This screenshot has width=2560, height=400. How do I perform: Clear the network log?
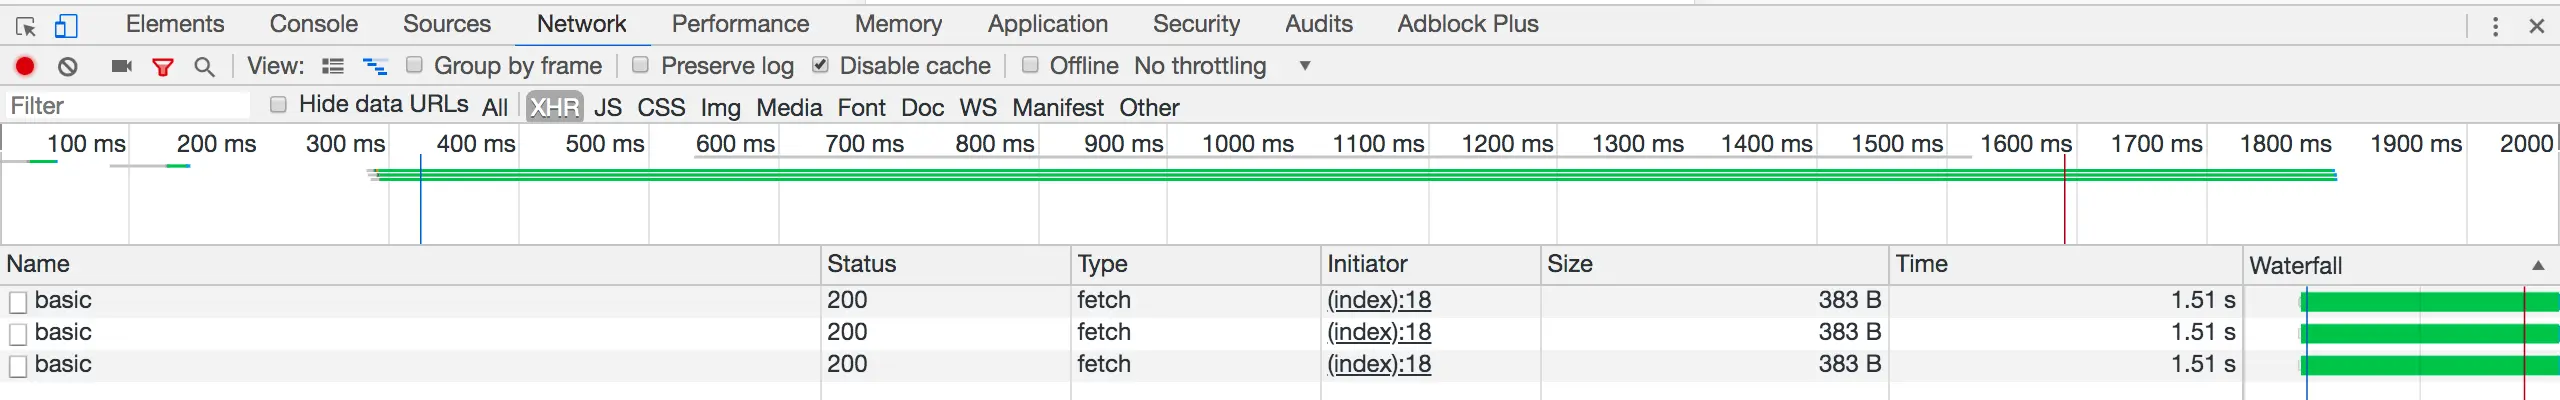(x=68, y=66)
